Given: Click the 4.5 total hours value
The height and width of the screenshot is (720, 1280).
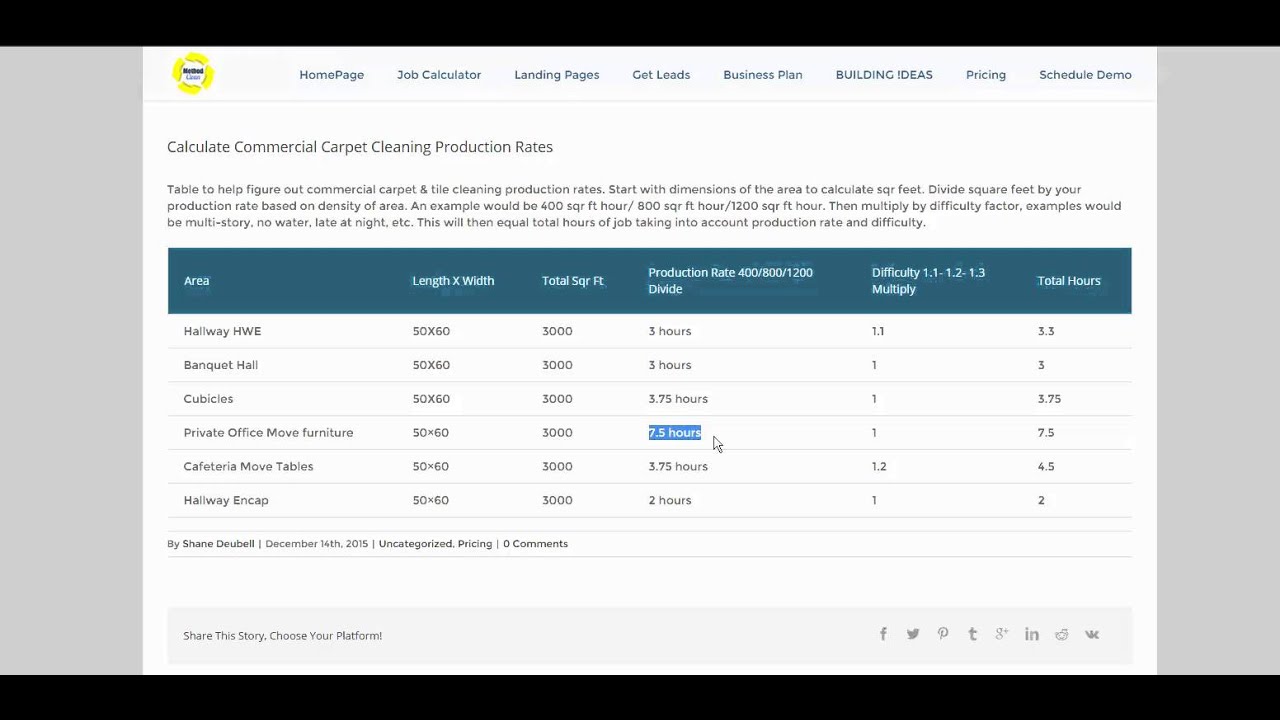Looking at the screenshot, I should click(1046, 467).
